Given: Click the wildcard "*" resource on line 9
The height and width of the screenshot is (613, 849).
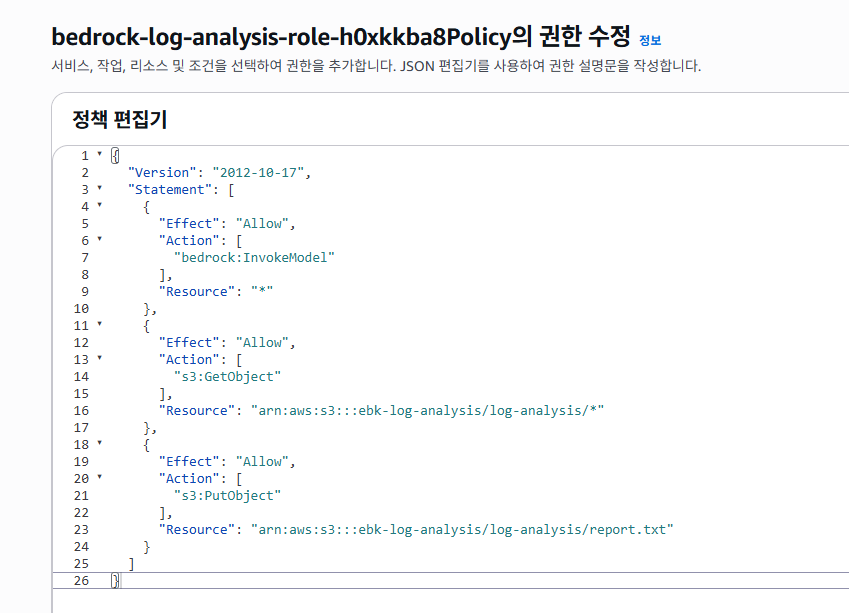Looking at the screenshot, I should coord(262,291).
